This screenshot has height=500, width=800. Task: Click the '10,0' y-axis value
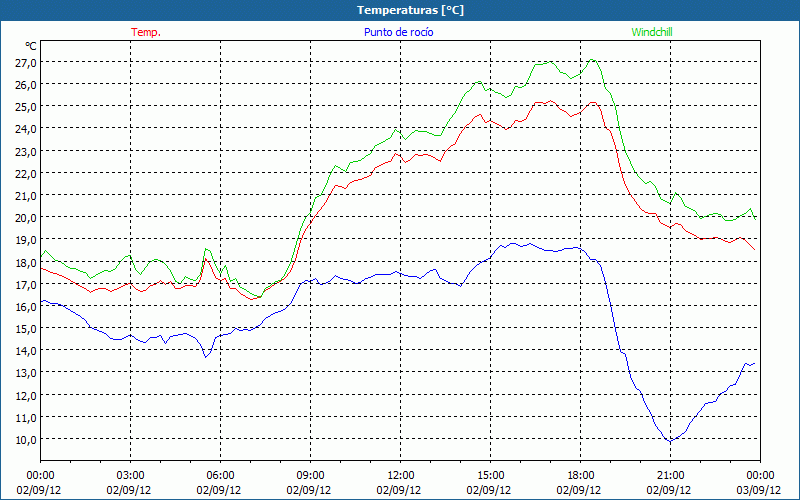pyautogui.click(x=26, y=439)
